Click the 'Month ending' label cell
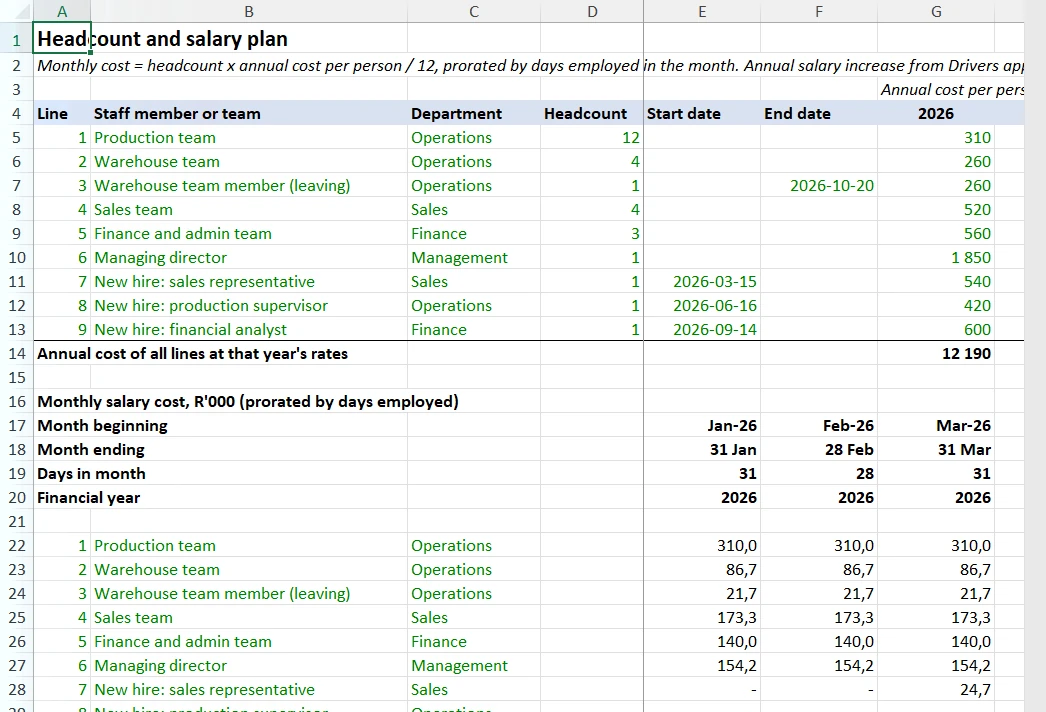1046x712 pixels. click(x=91, y=450)
